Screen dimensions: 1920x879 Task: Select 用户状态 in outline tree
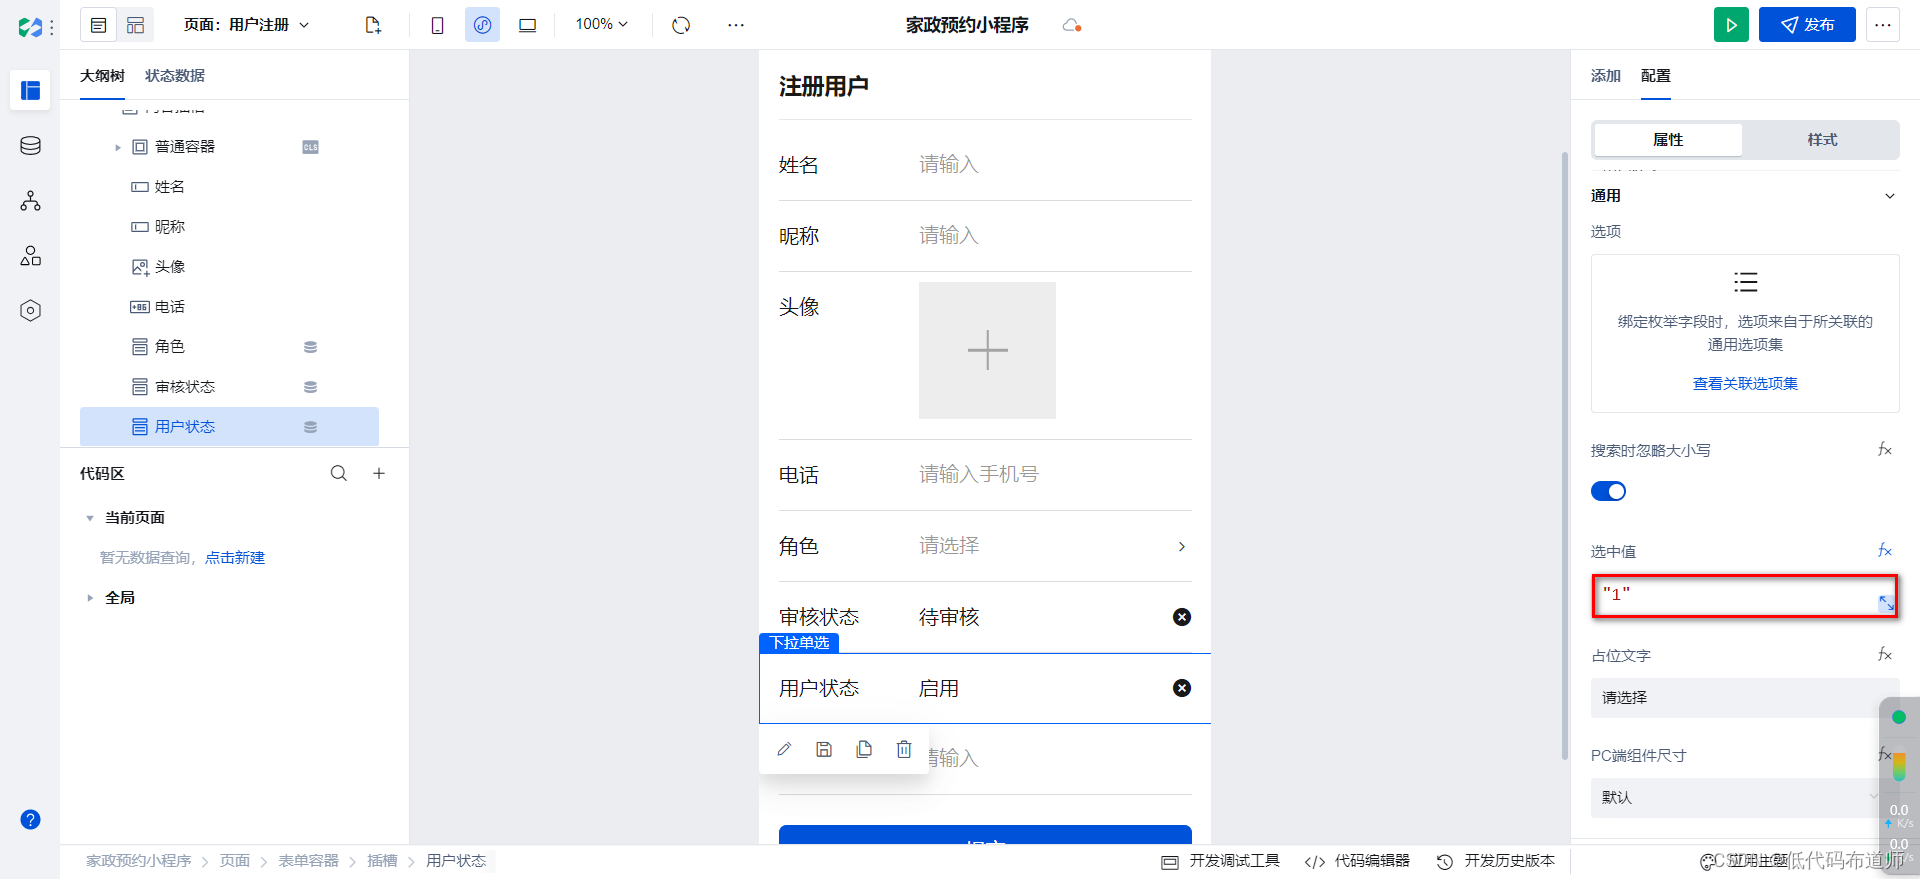pyautogui.click(x=229, y=427)
